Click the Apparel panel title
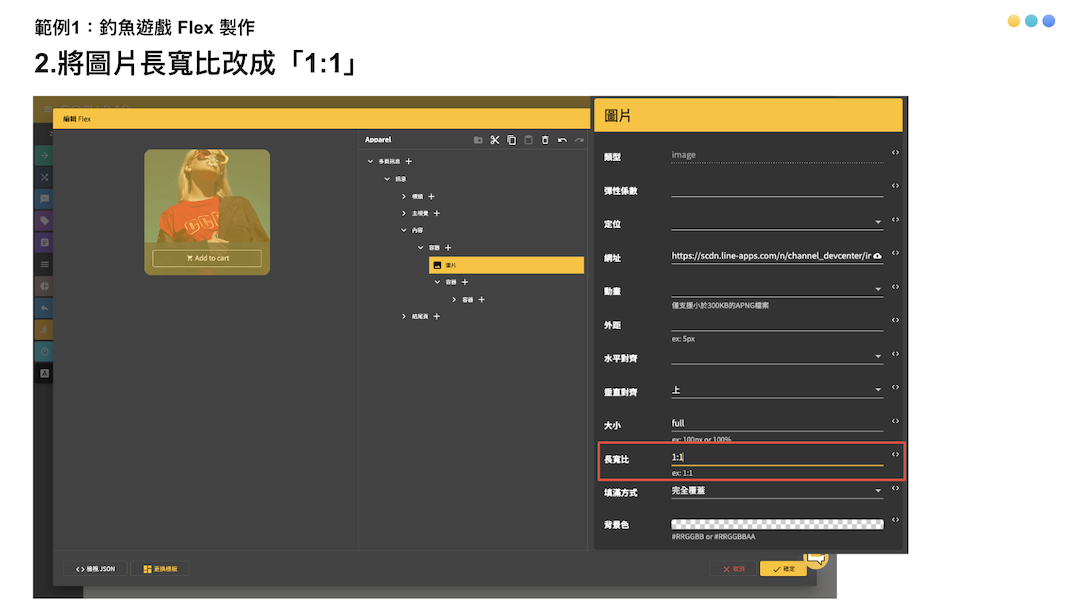Screen dimensions: 1080x608 pyautogui.click(x=378, y=140)
